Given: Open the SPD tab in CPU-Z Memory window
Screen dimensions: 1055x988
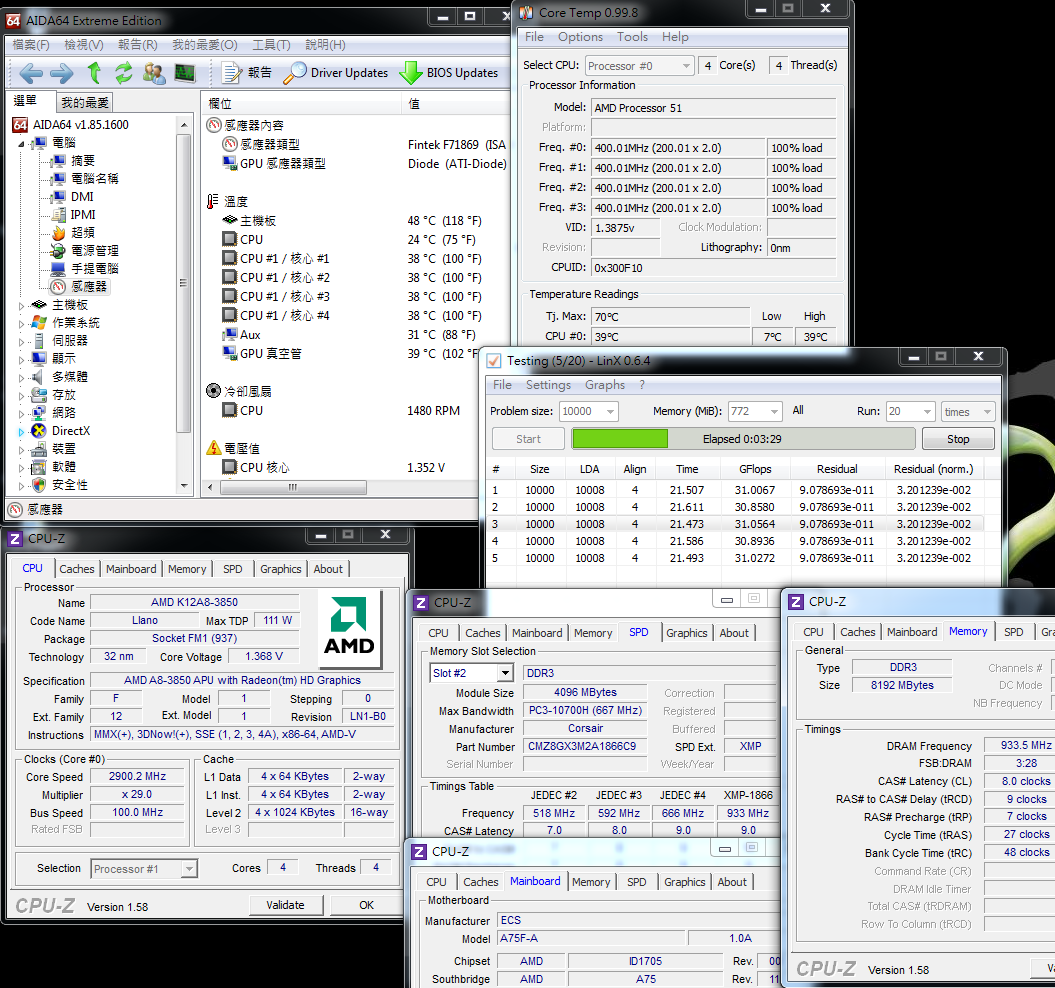Looking at the screenshot, I should pos(1013,633).
